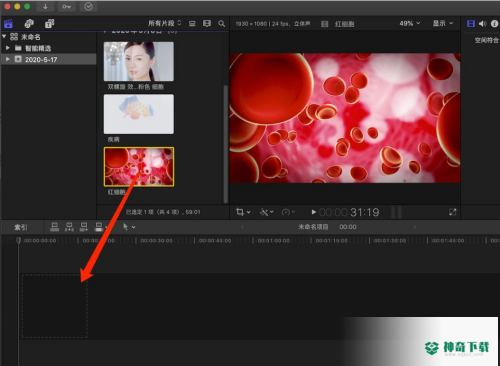
Task: Switch to the video inspector icon
Action: click(471, 24)
